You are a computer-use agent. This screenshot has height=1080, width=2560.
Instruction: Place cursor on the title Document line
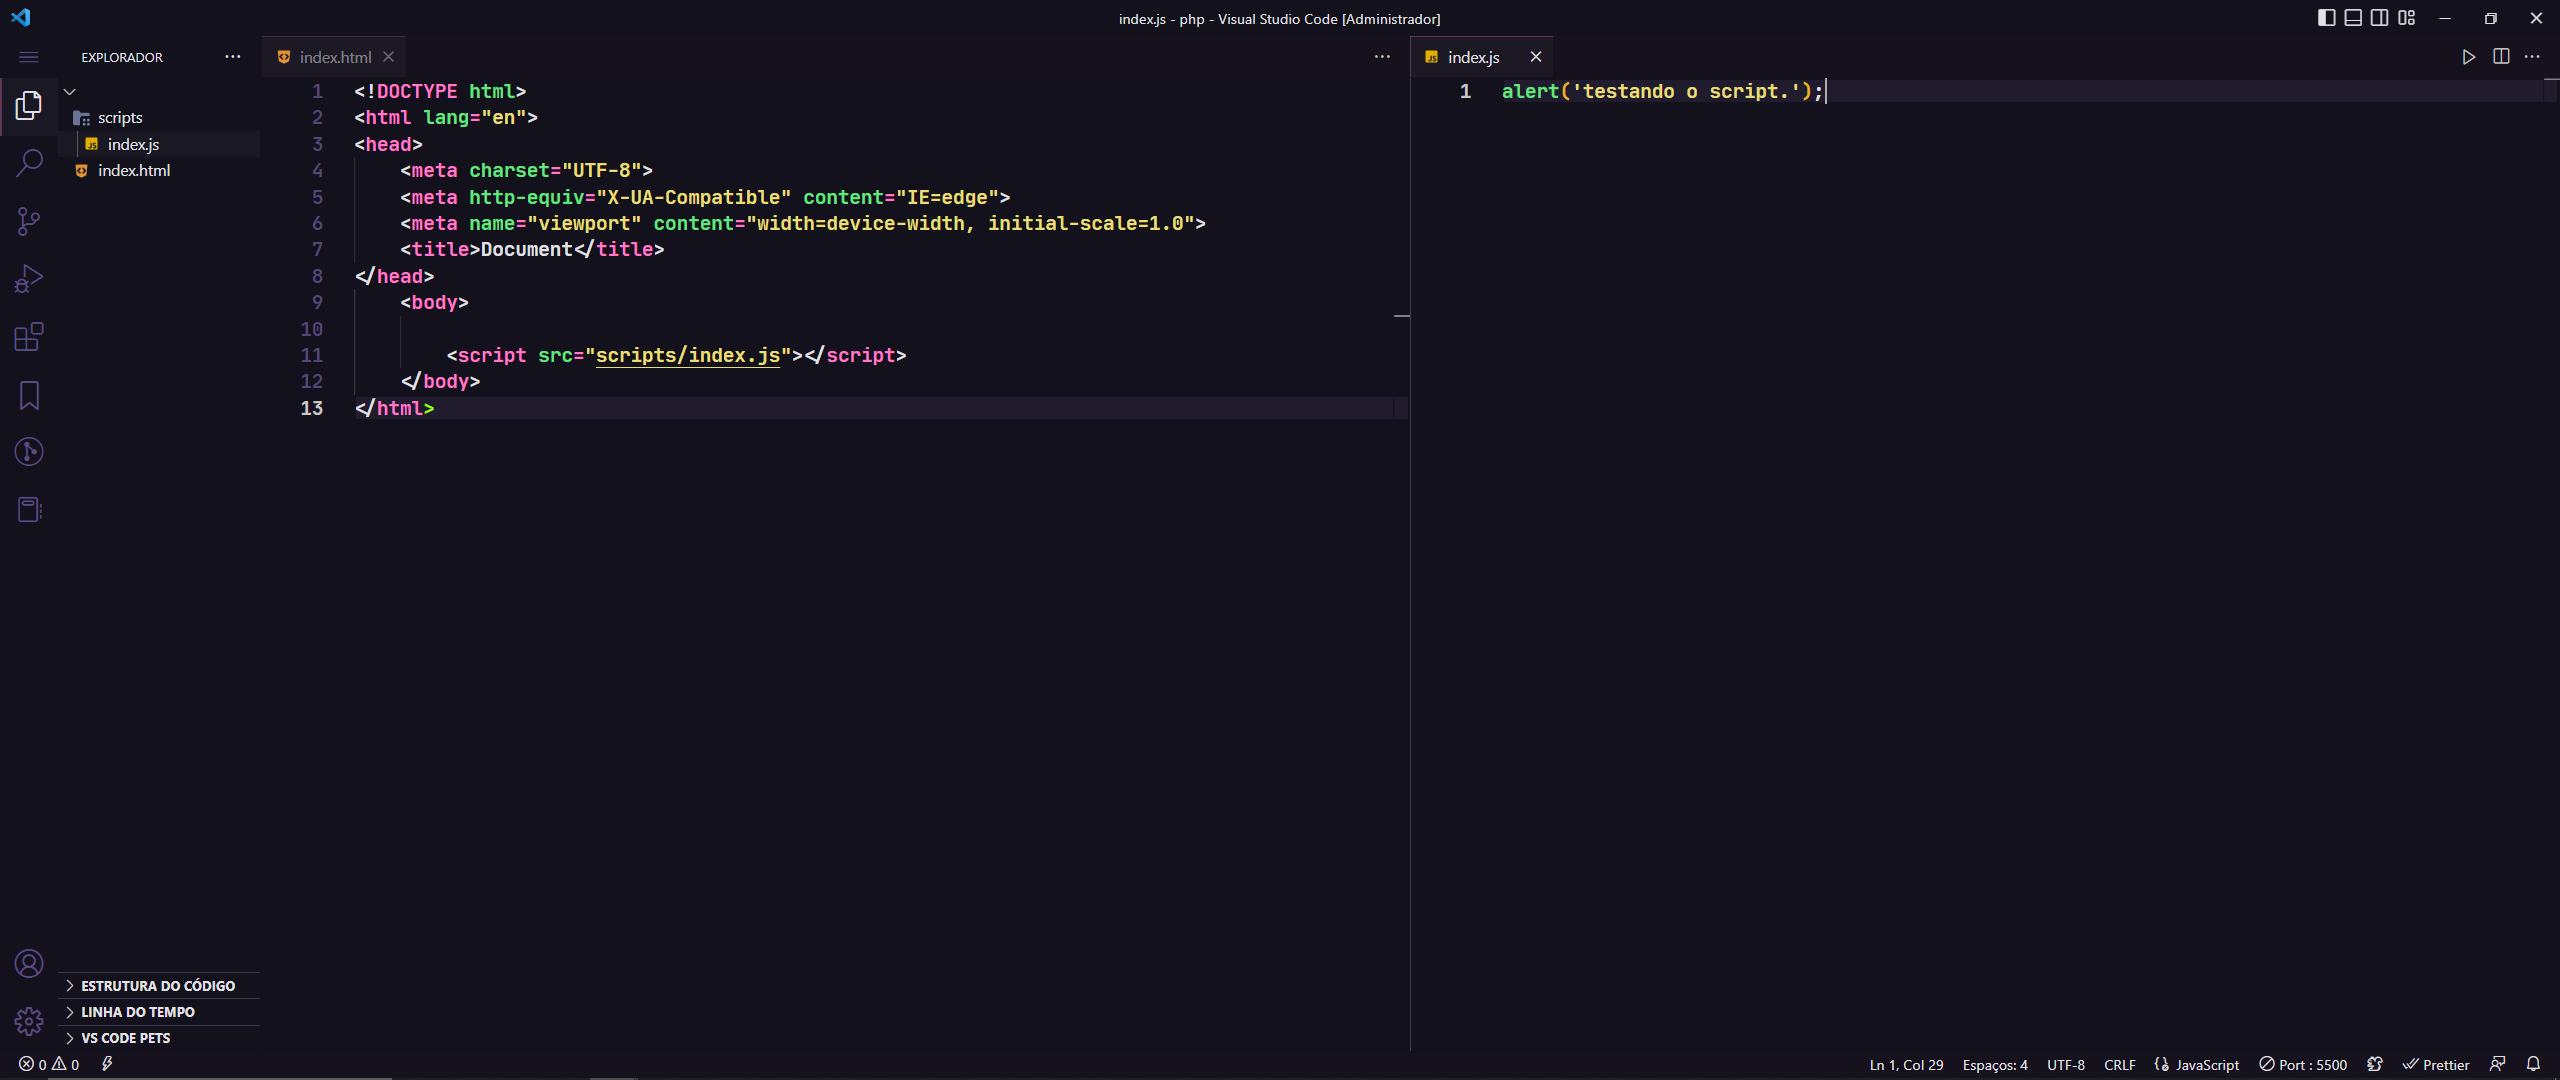pyautogui.click(x=532, y=250)
